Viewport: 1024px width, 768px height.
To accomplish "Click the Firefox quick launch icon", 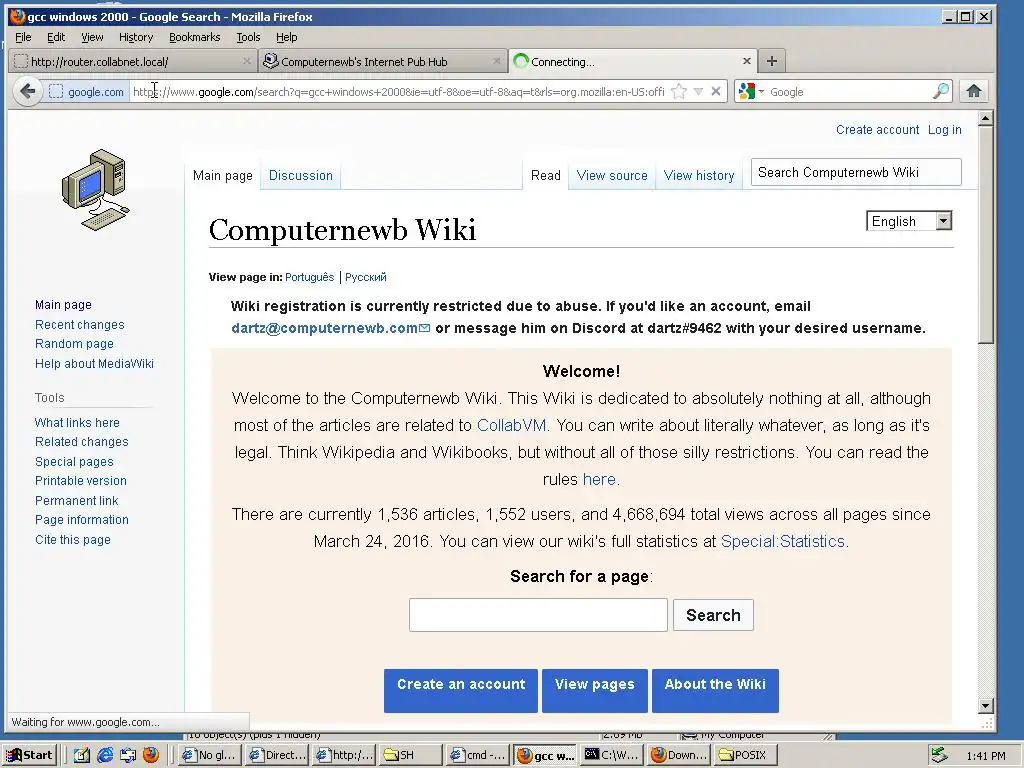I will [x=151, y=755].
